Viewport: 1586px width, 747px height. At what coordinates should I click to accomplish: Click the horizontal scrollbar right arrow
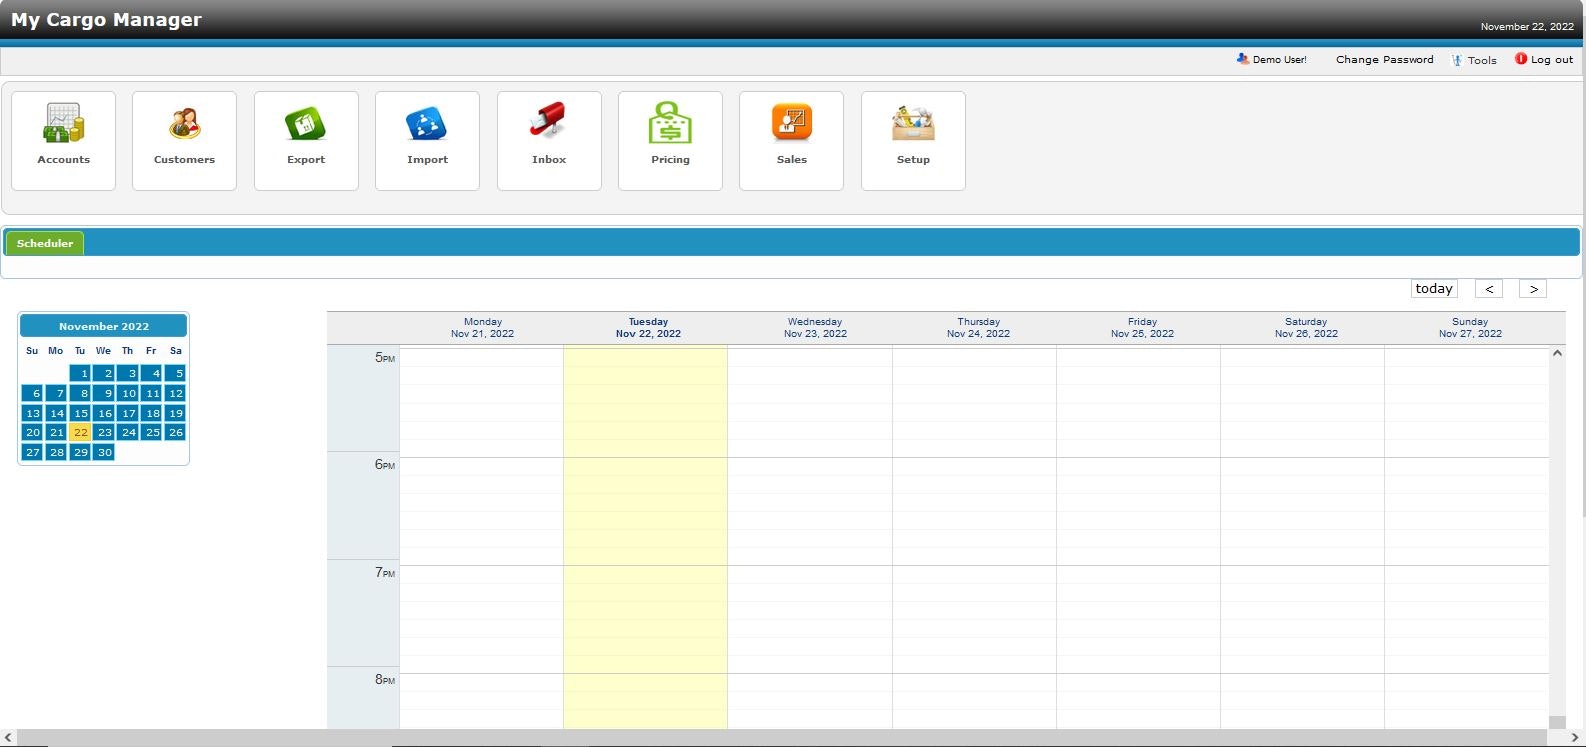click(1575, 738)
